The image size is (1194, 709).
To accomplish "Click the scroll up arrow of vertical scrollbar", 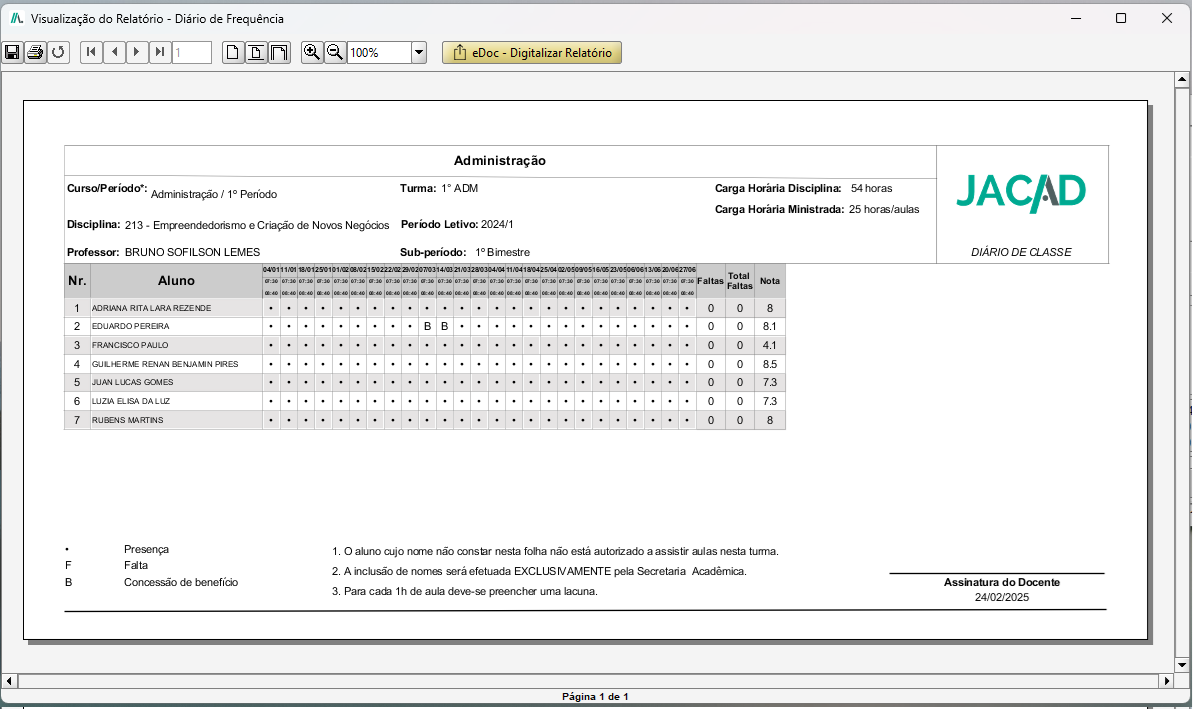I will (x=1182, y=79).
